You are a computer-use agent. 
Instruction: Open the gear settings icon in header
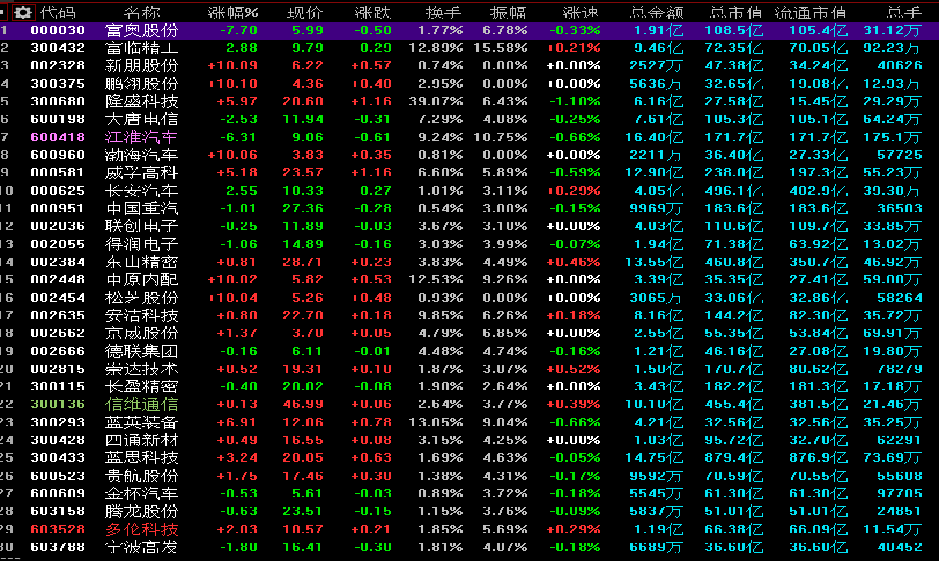click(23, 12)
